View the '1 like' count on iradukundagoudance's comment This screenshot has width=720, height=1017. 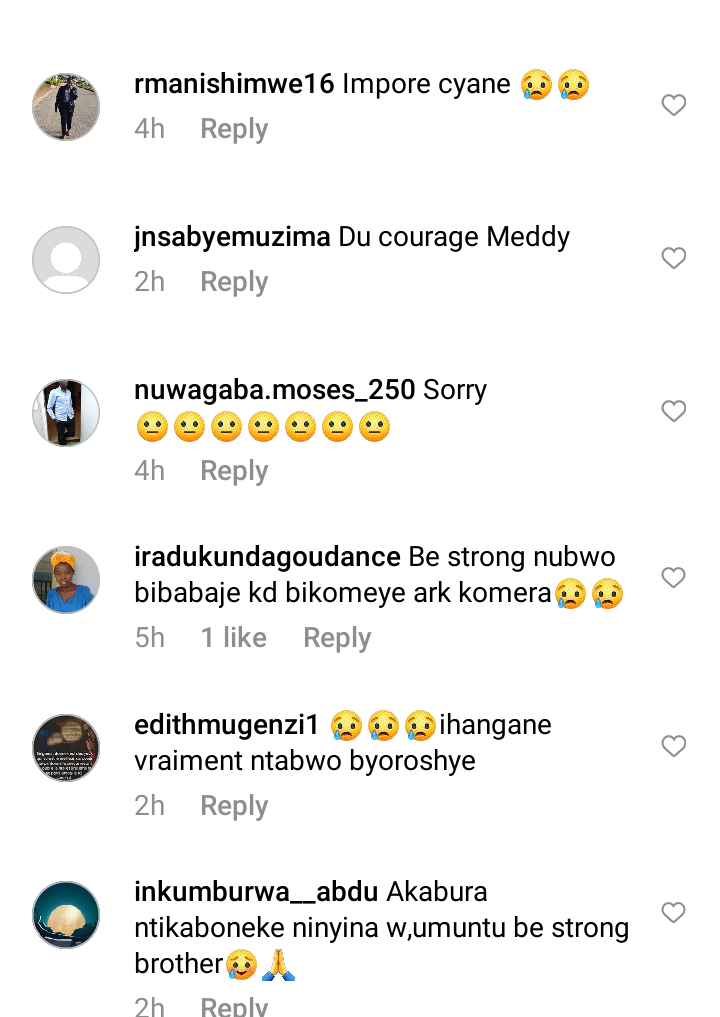coord(234,638)
